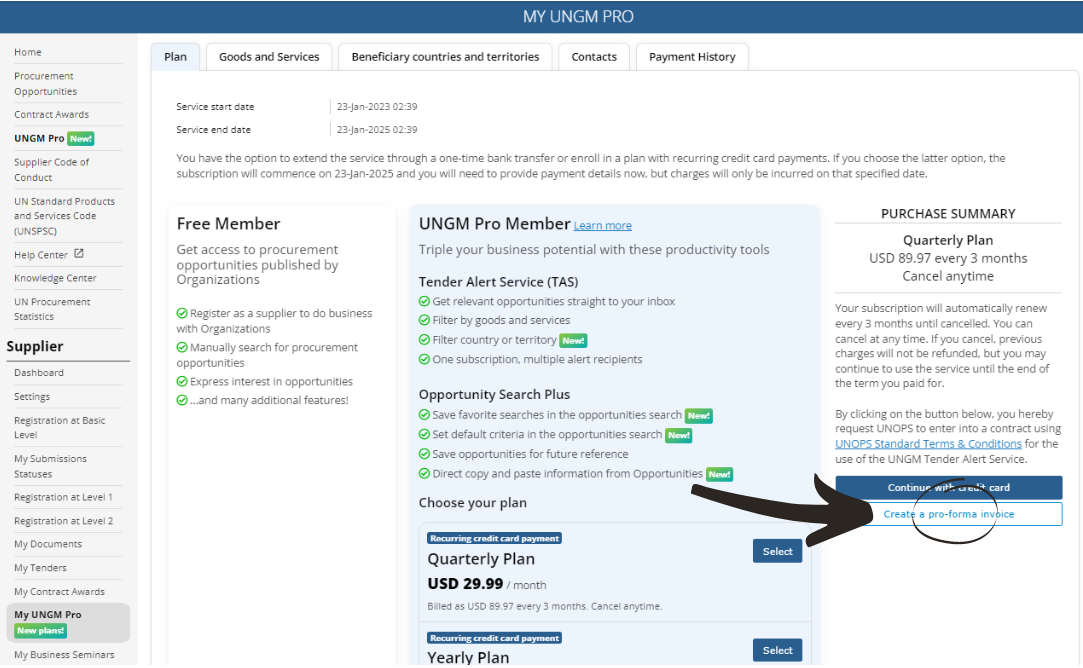This screenshot has height=668, width=1083.
Task: Click the New! badge beside UNGM Pro sidebar link
Action: click(x=80, y=139)
